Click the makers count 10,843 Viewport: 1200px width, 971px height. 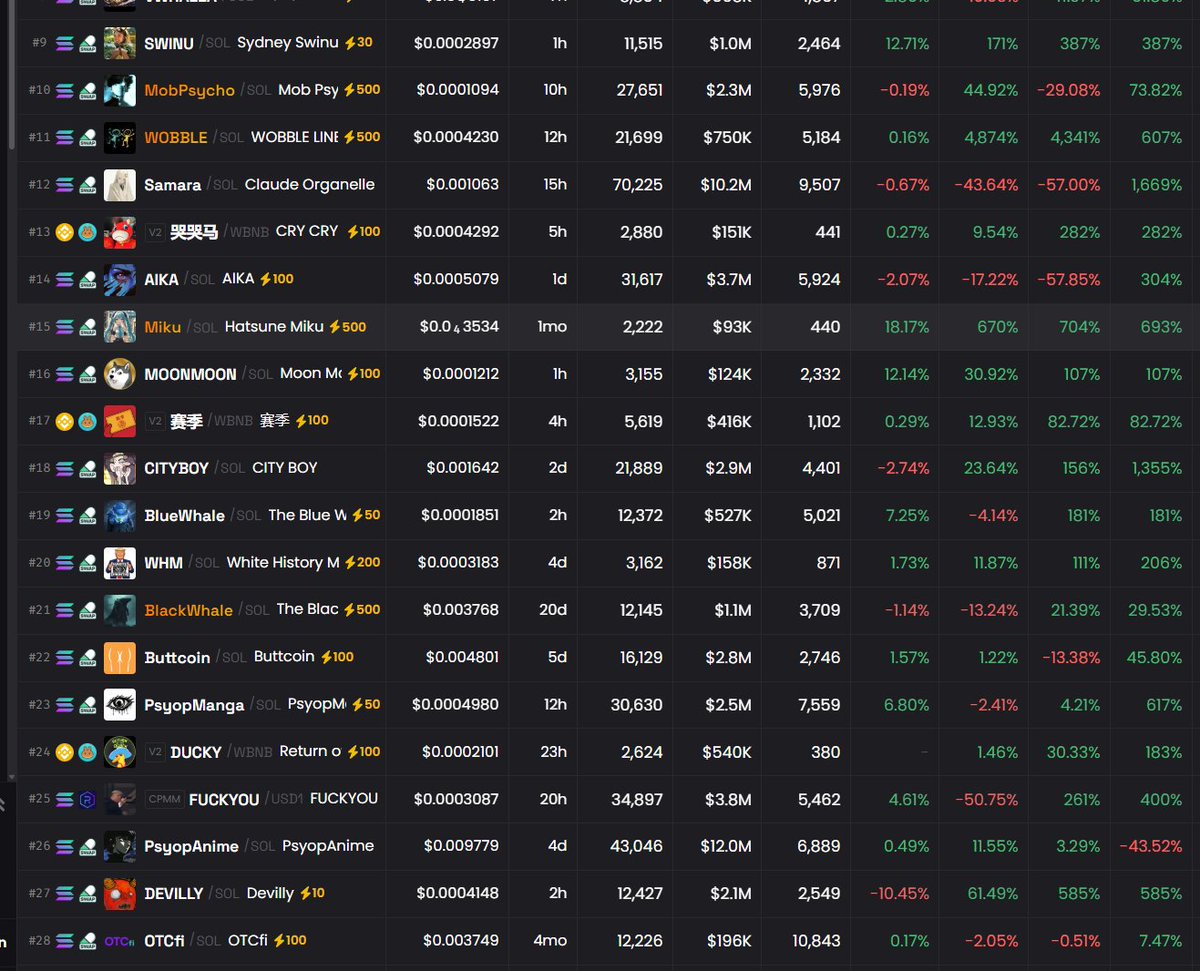pyautogui.click(x=814, y=941)
